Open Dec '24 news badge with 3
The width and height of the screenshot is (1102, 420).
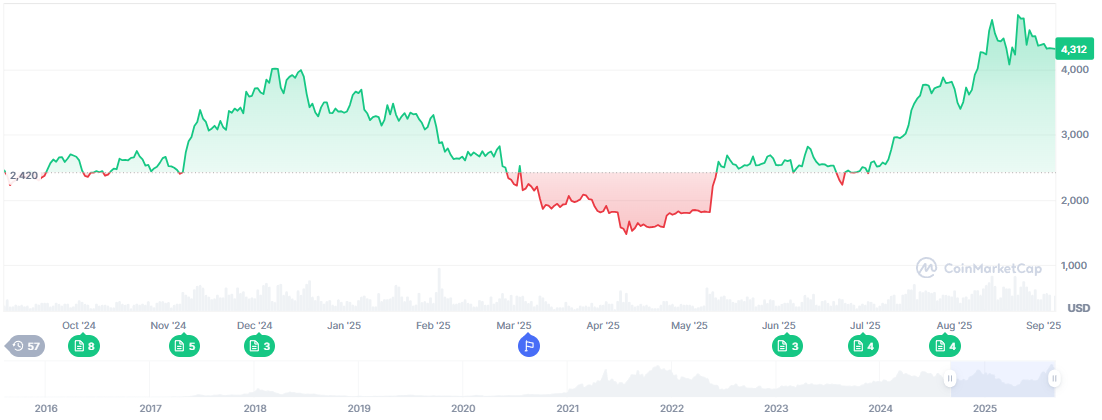[x=260, y=346]
